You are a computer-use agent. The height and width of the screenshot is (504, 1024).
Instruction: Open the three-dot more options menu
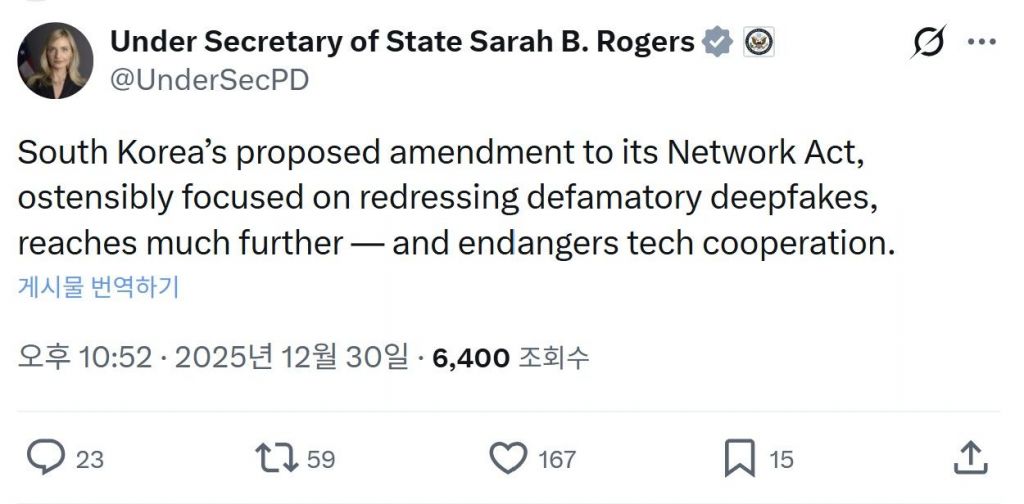click(x=981, y=42)
